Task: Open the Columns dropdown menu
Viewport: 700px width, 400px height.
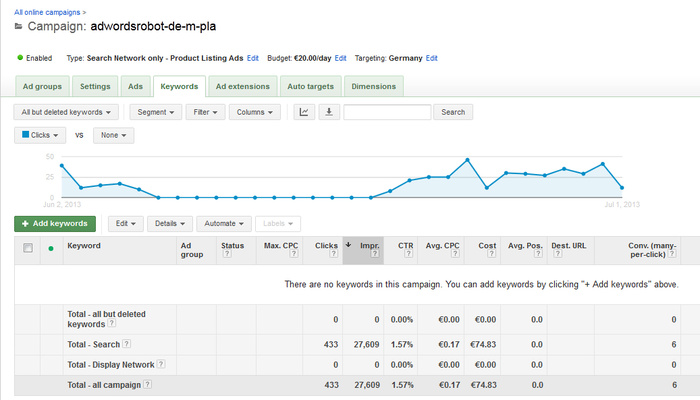Action: (x=257, y=112)
